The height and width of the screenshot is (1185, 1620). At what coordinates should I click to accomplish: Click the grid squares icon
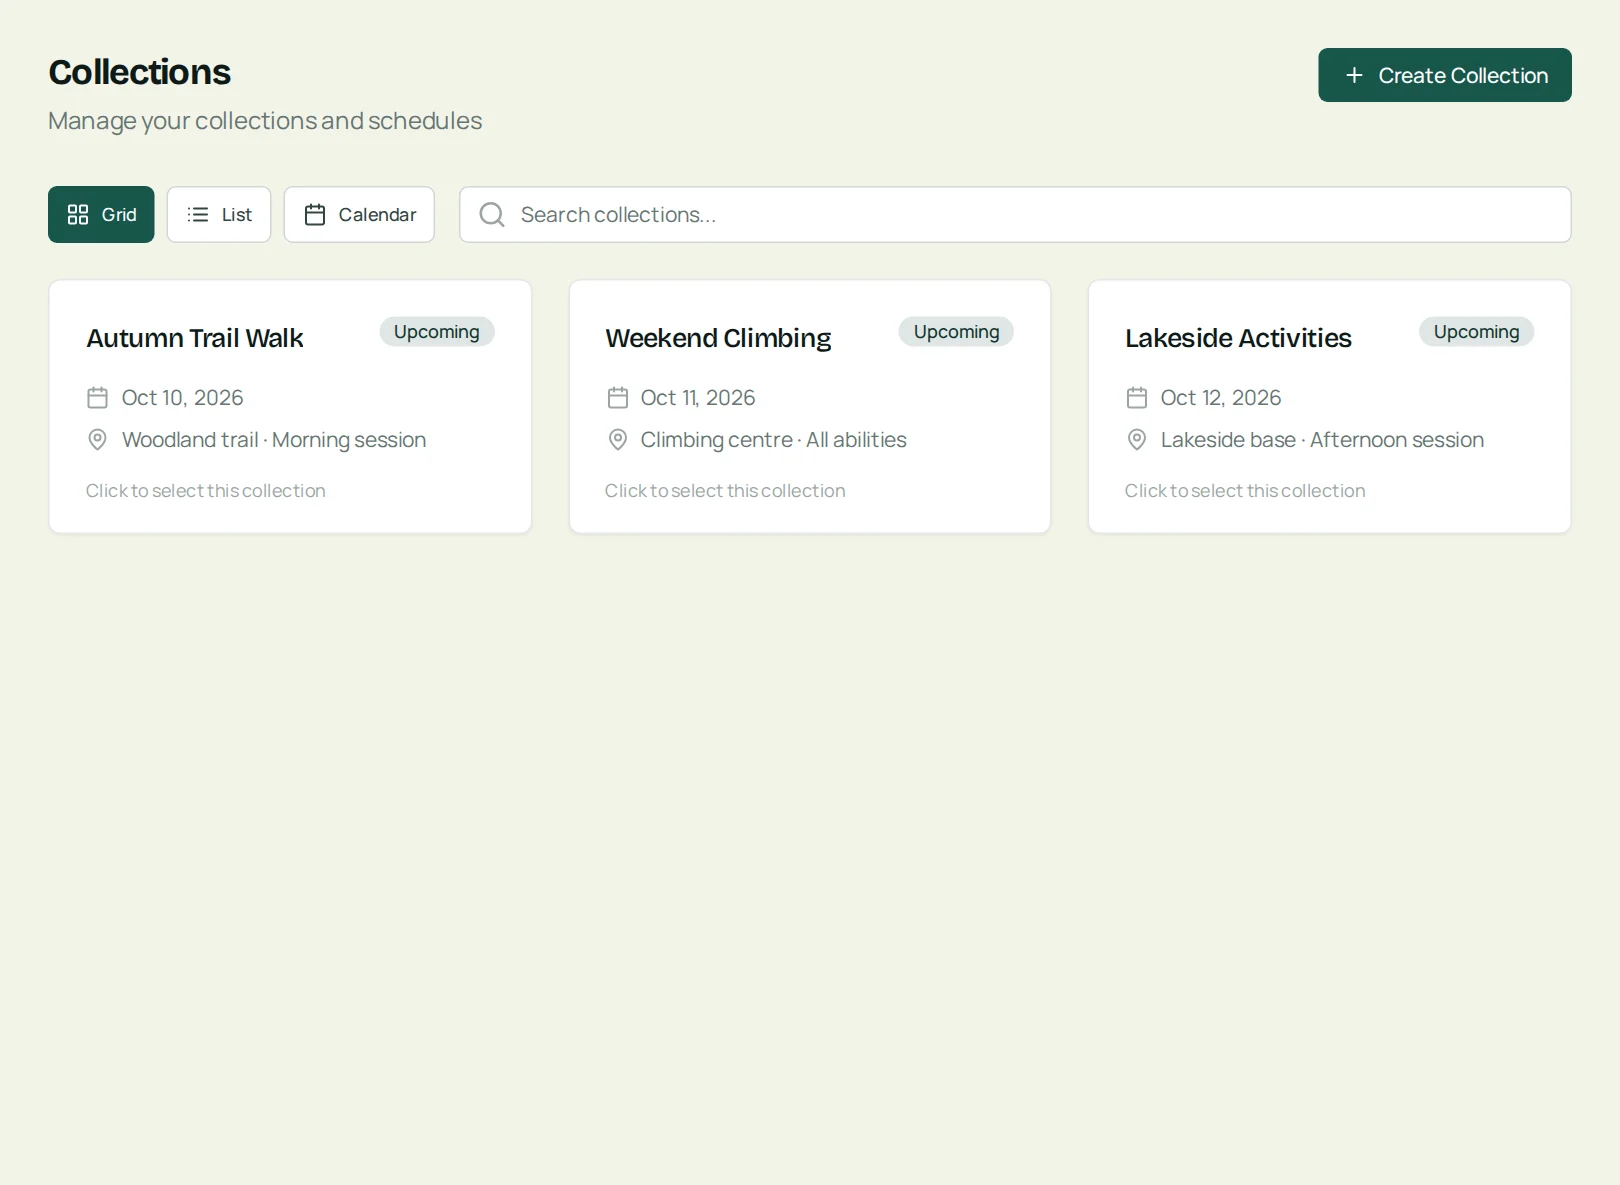click(x=78, y=214)
